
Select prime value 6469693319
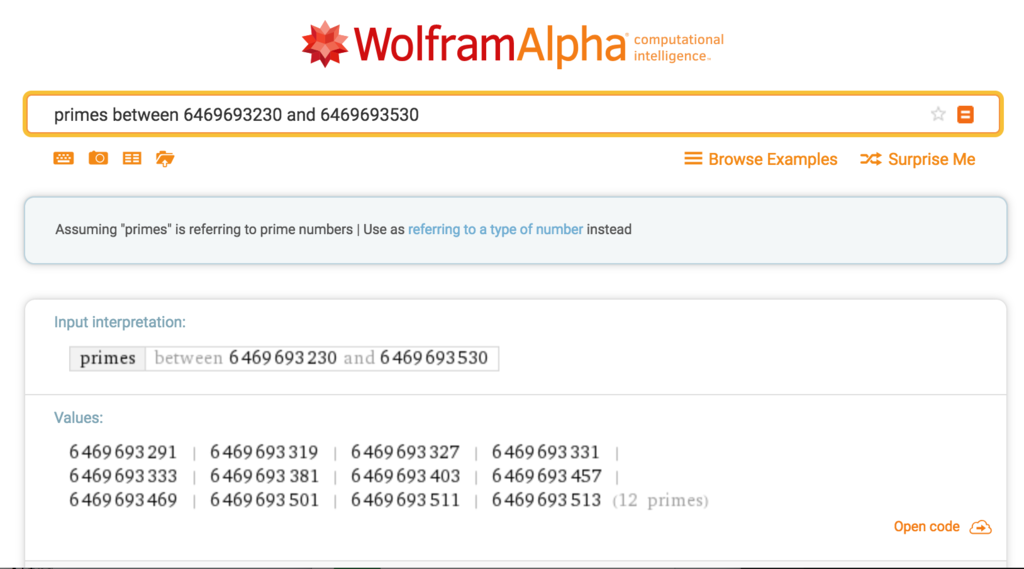(x=264, y=452)
